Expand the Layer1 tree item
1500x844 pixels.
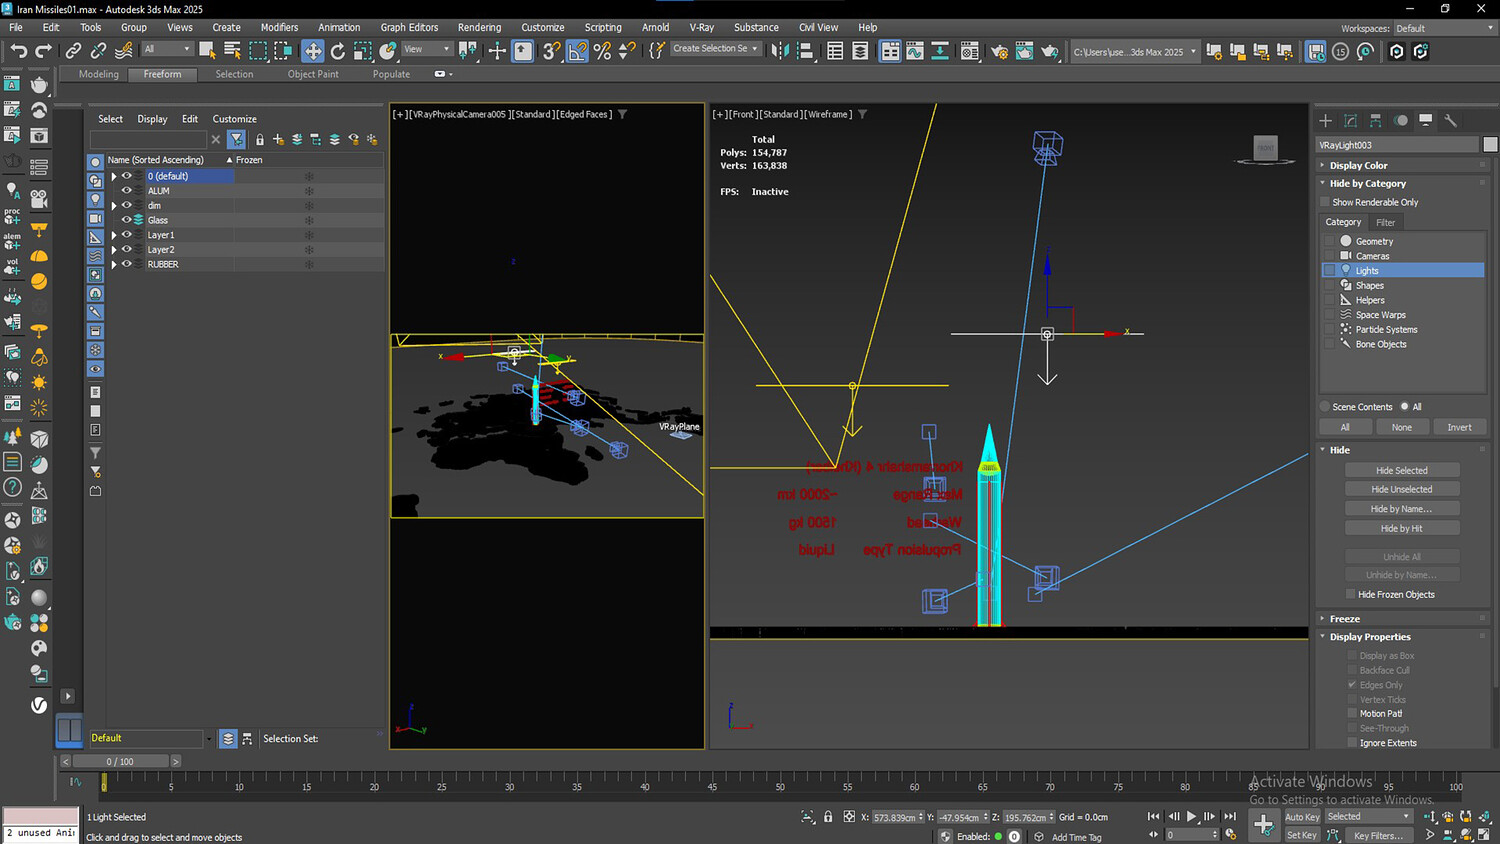point(114,235)
